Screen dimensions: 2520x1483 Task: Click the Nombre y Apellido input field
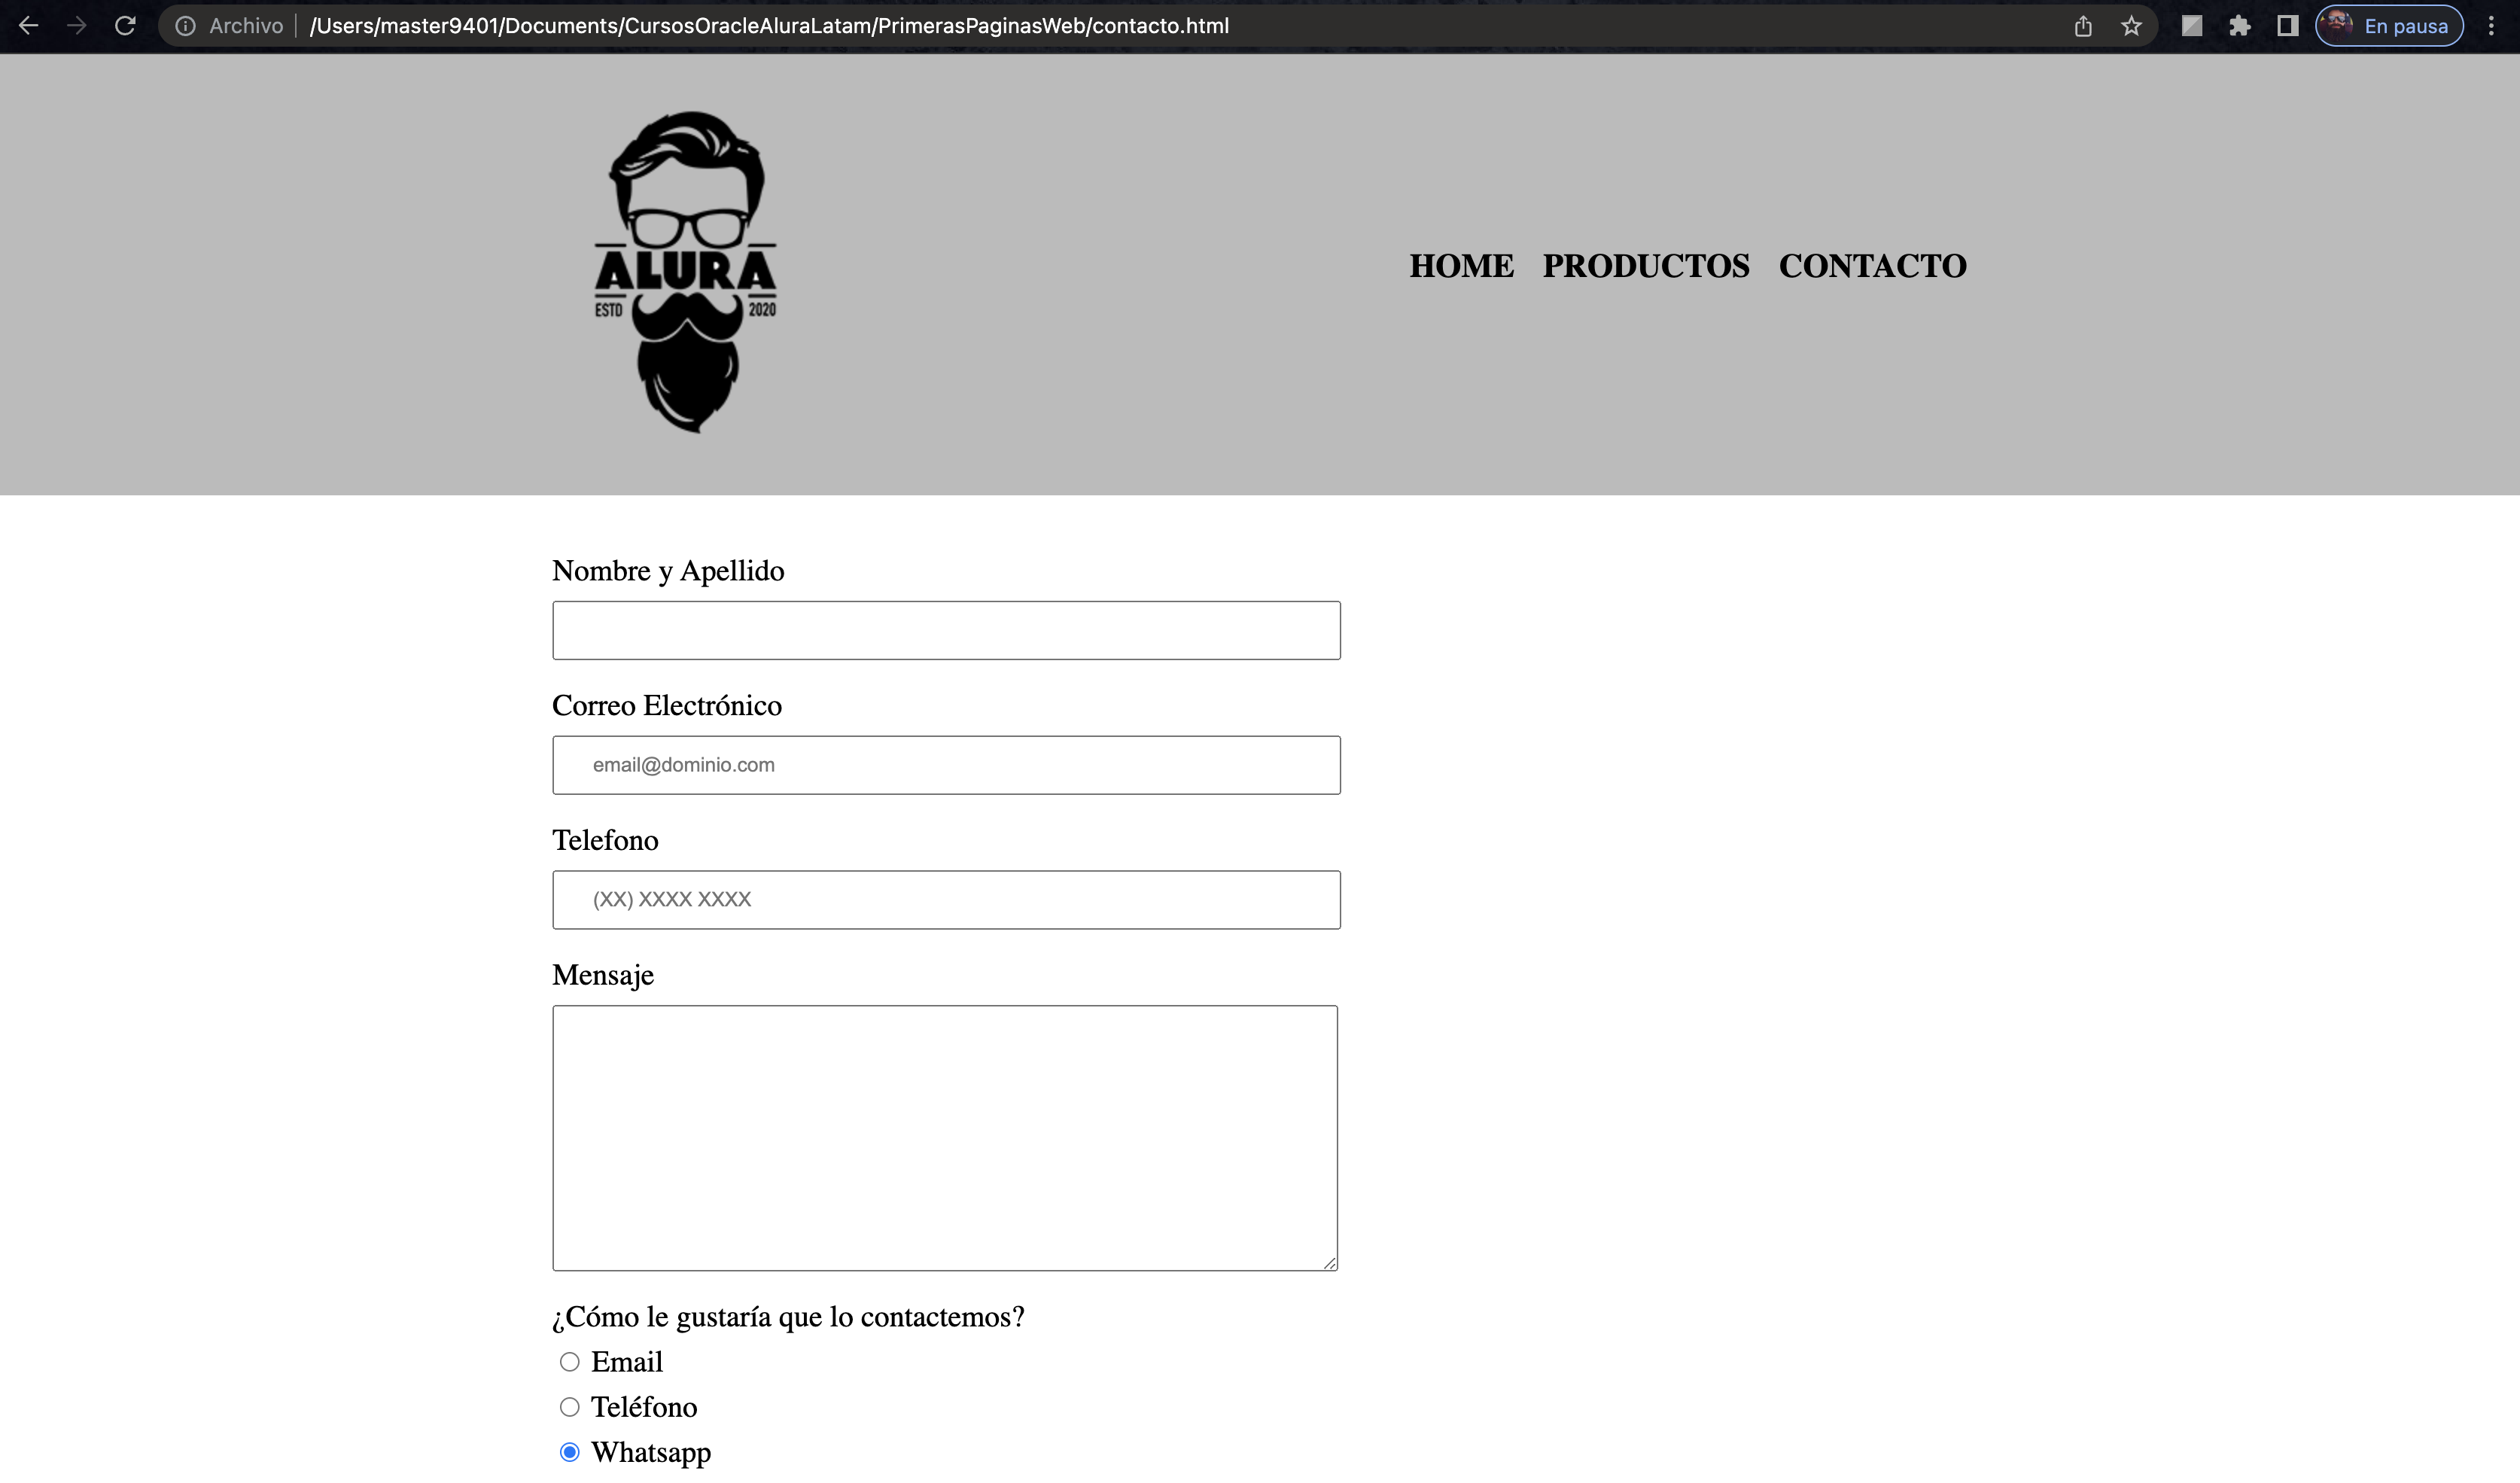pyautogui.click(x=946, y=630)
